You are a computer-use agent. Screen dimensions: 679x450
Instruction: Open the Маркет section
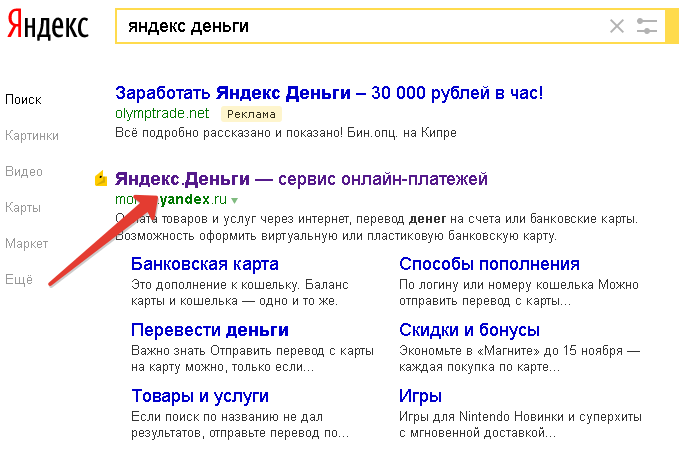(26, 243)
